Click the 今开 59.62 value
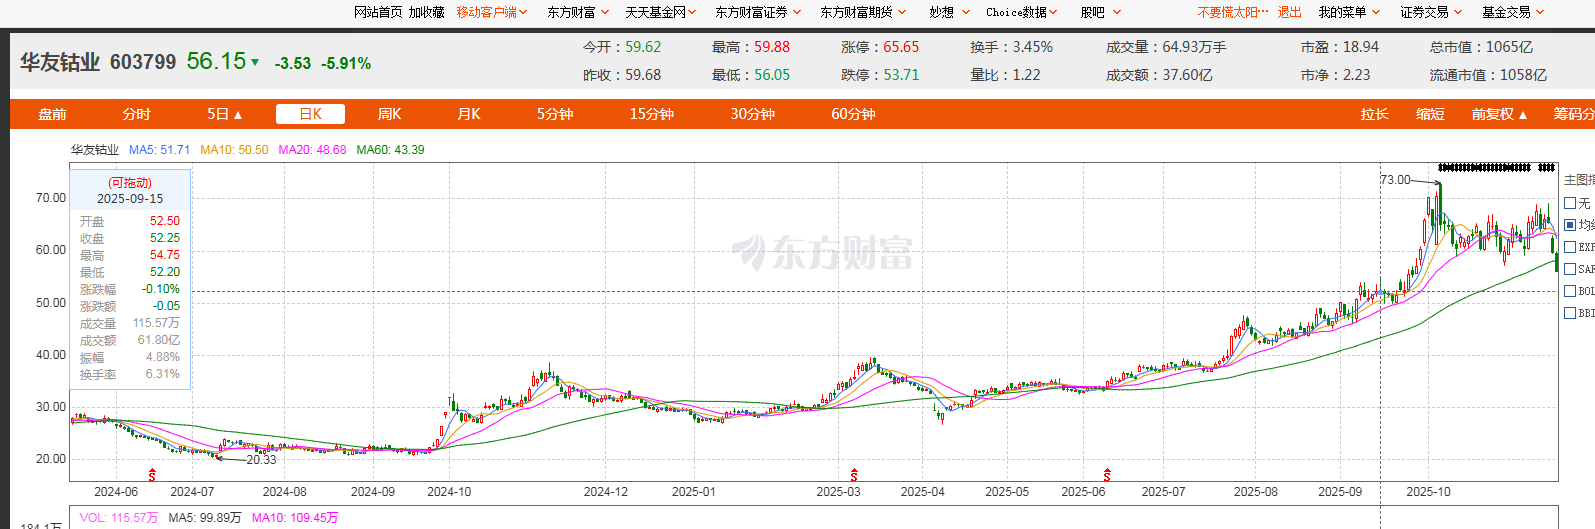Image resolution: width=1595 pixels, height=529 pixels. (643, 47)
